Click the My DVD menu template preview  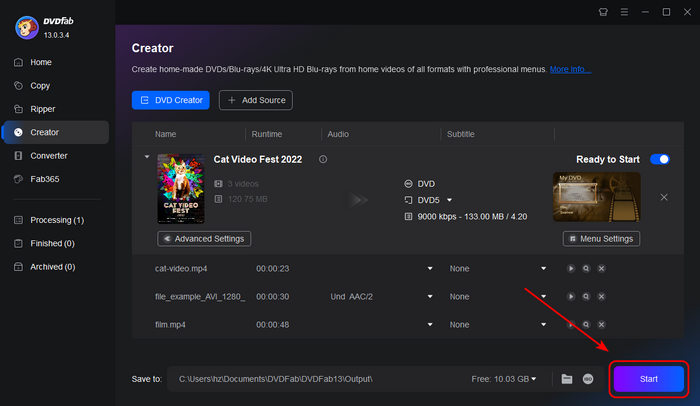tap(596, 197)
